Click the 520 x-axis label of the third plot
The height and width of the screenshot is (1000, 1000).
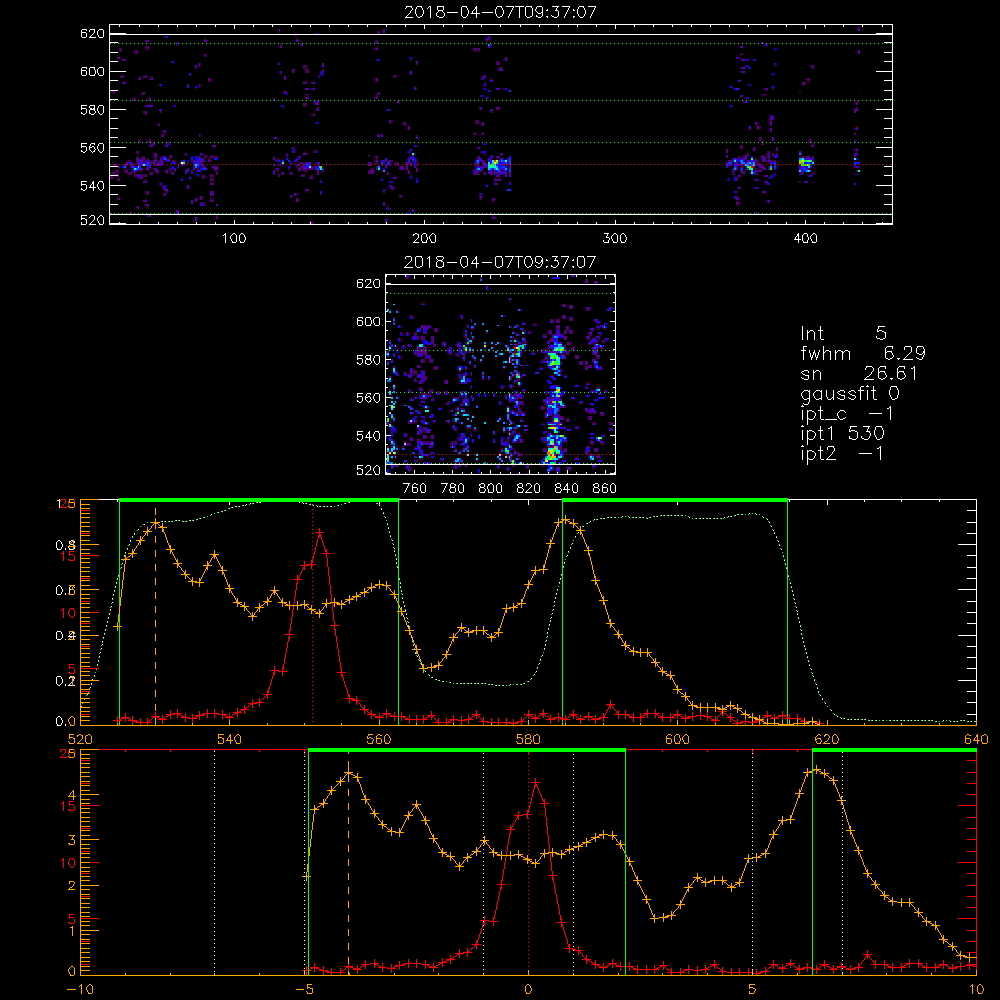(x=80, y=739)
